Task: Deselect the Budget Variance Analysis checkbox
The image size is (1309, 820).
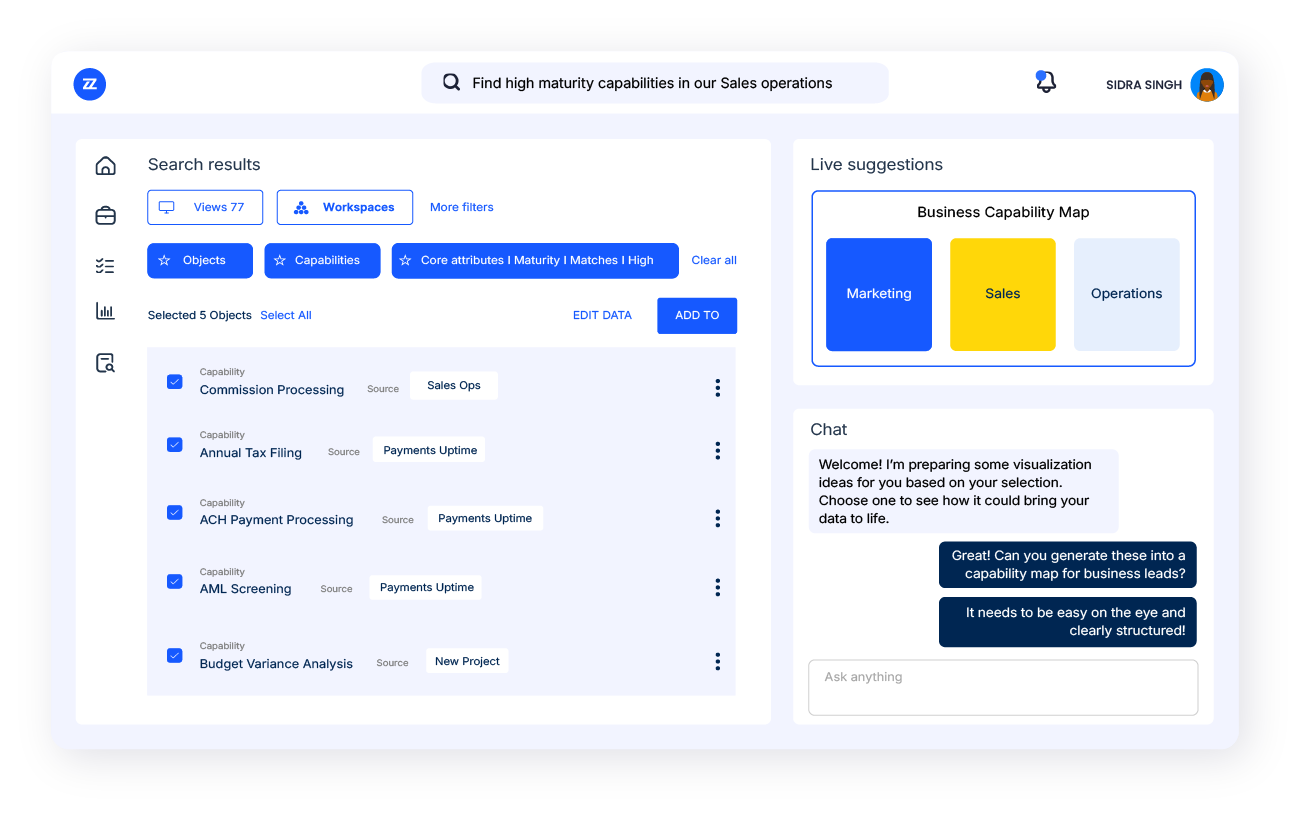Action: pos(175,656)
